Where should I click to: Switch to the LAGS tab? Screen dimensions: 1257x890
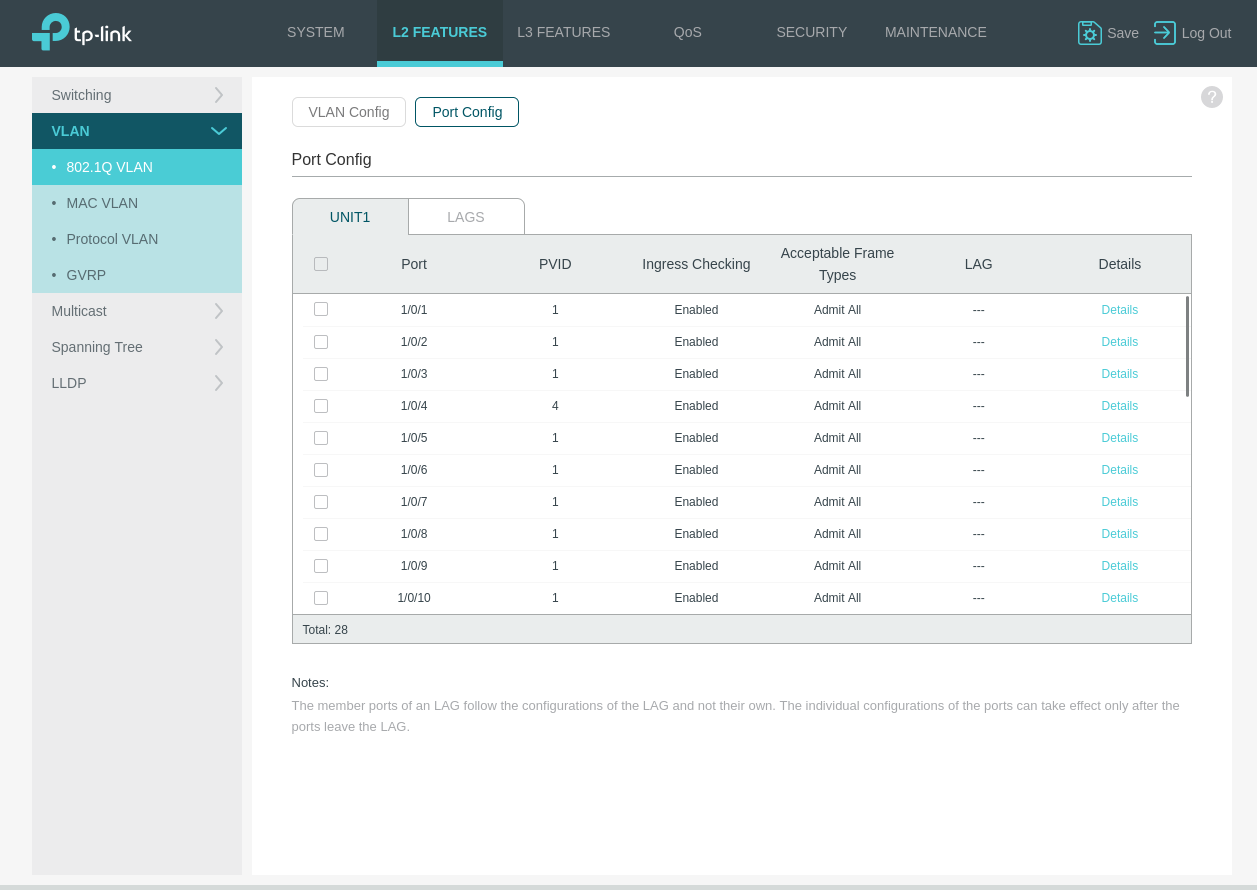(466, 217)
